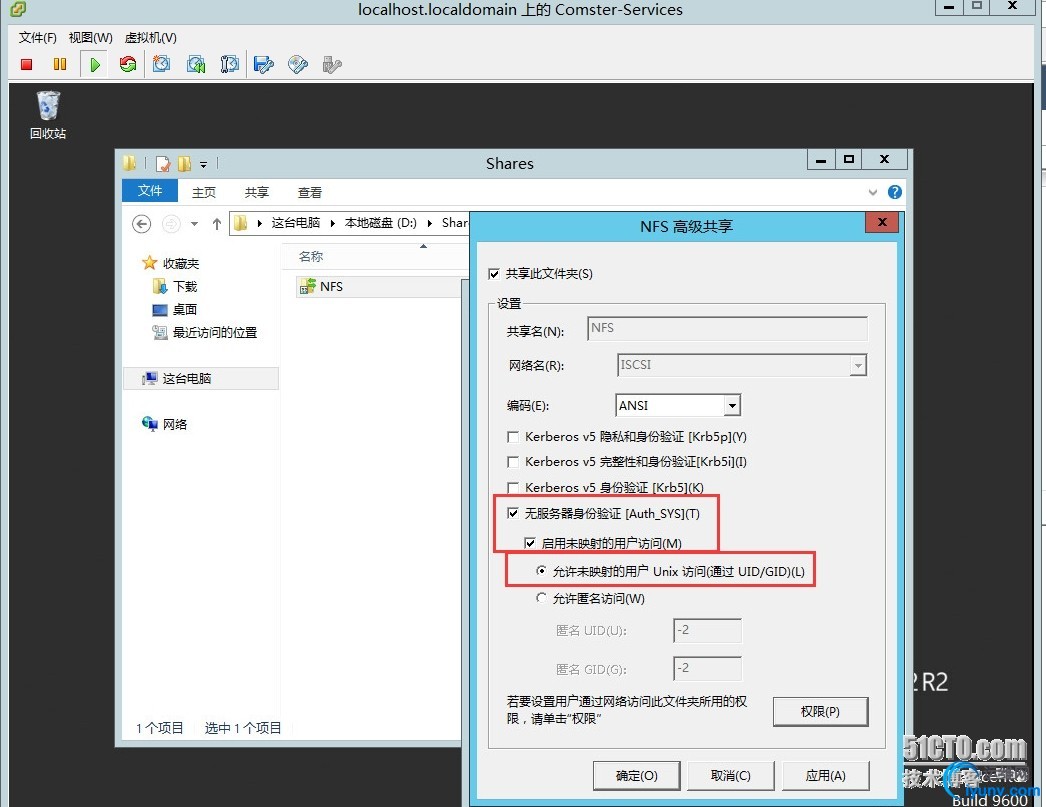This screenshot has height=807, width=1046.
Task: Open the 文件 ribbon tab in Shares
Action: [150, 191]
